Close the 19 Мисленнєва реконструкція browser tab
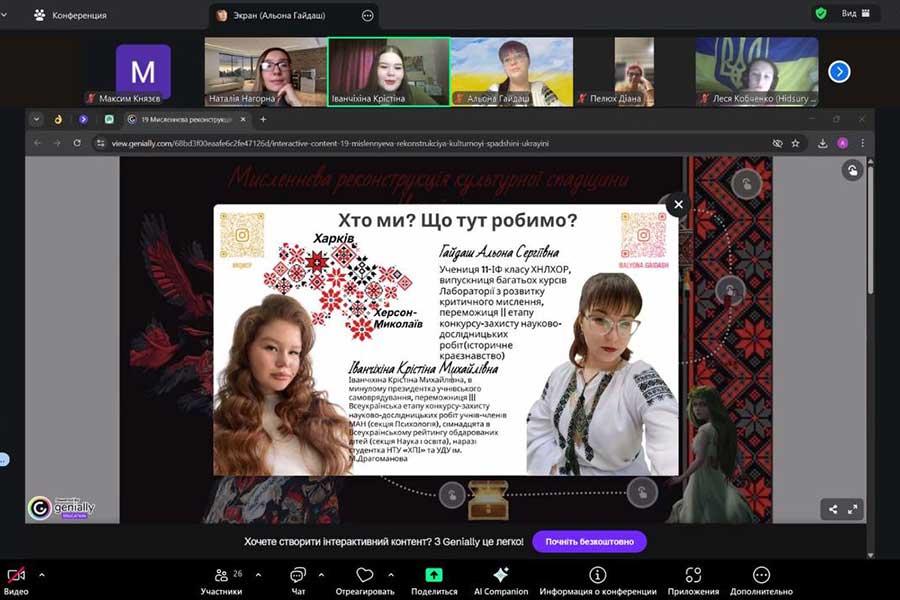900x600 pixels. (x=243, y=119)
